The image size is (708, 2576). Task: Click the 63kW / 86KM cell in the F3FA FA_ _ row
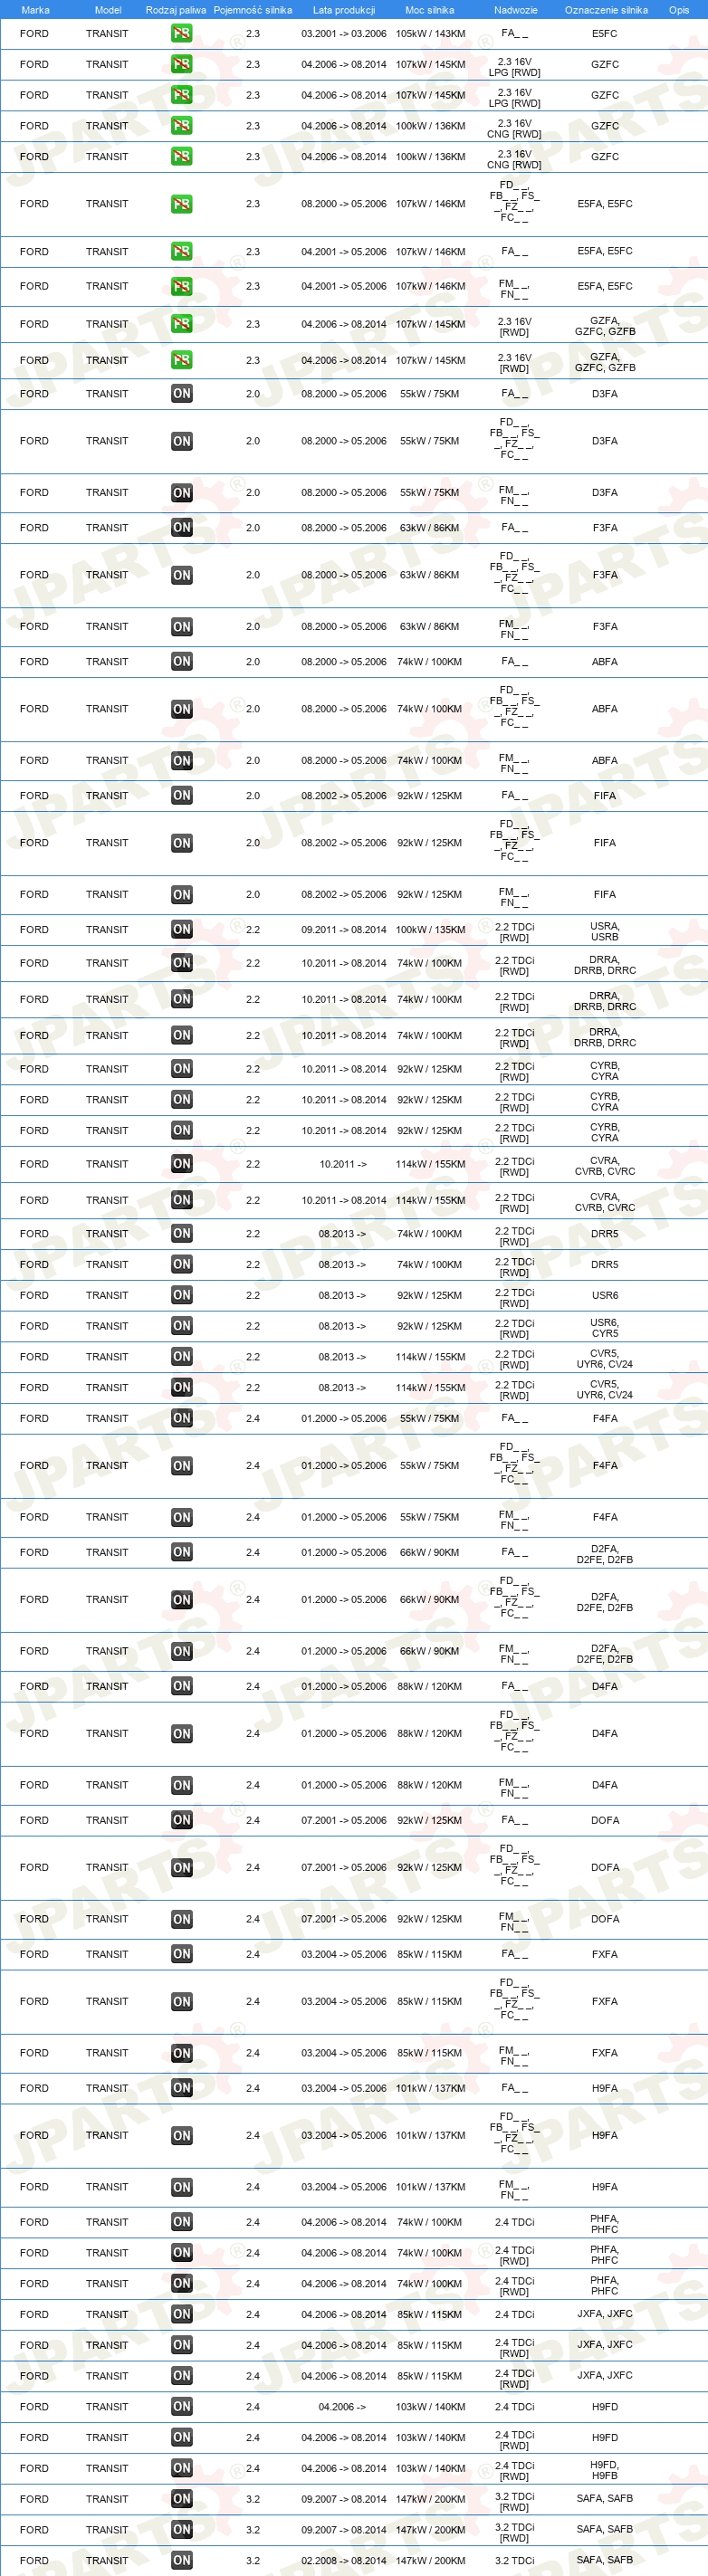point(430,528)
